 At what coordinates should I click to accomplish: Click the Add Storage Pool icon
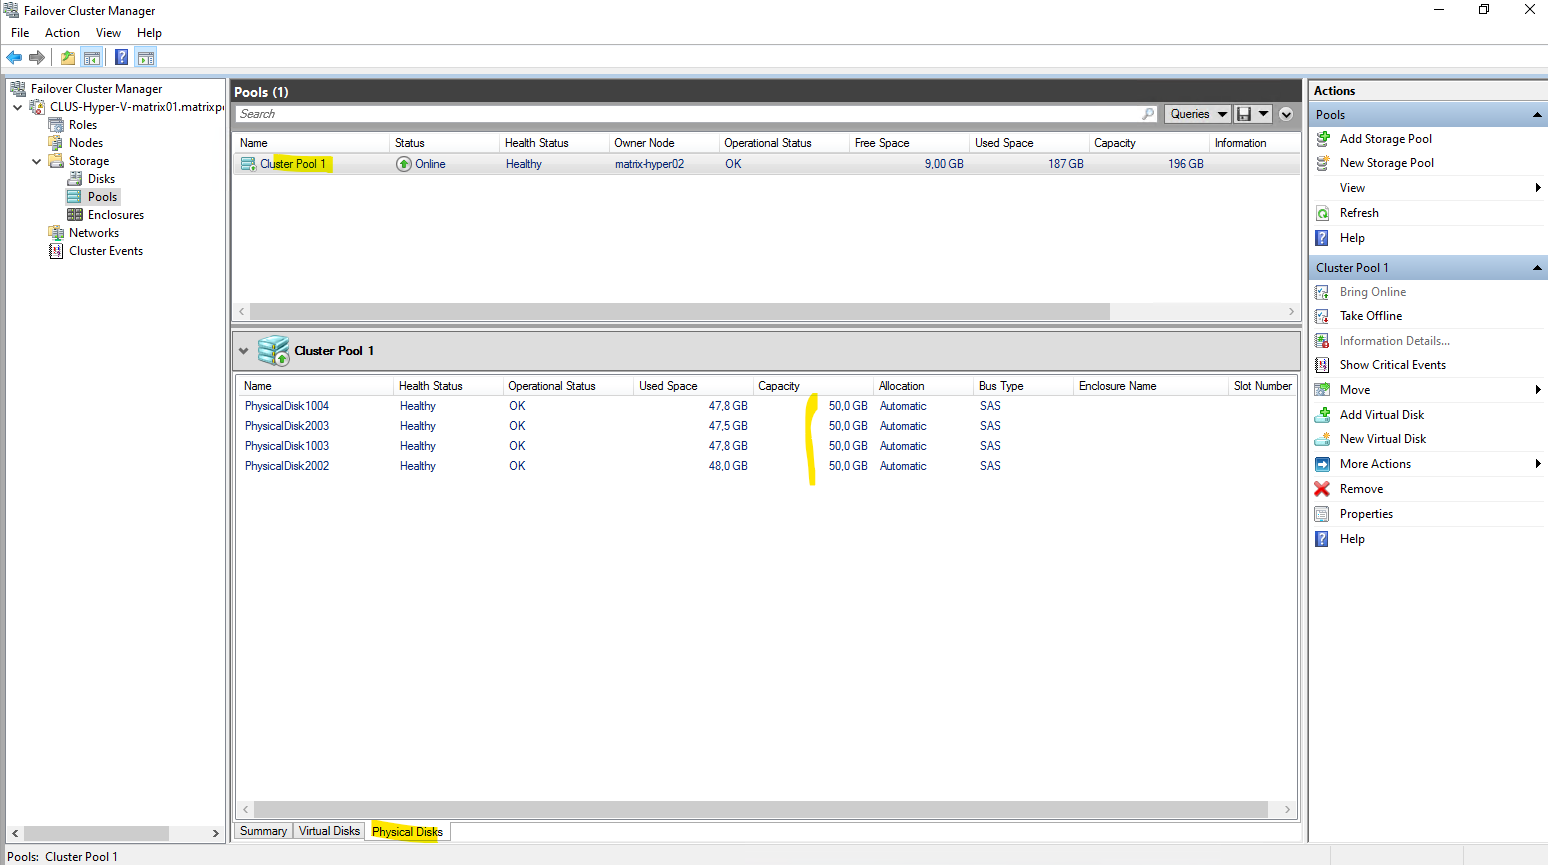(x=1323, y=139)
